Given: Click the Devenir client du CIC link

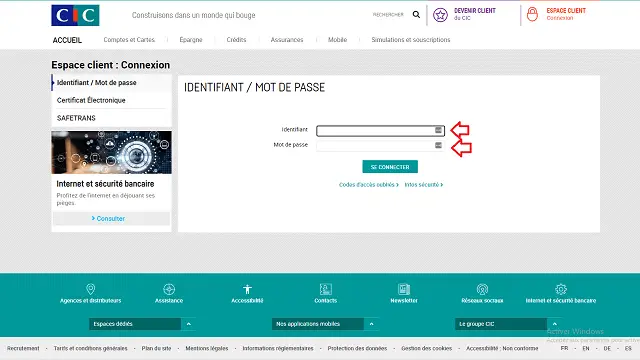Looking at the screenshot, I should pyautogui.click(x=475, y=14).
